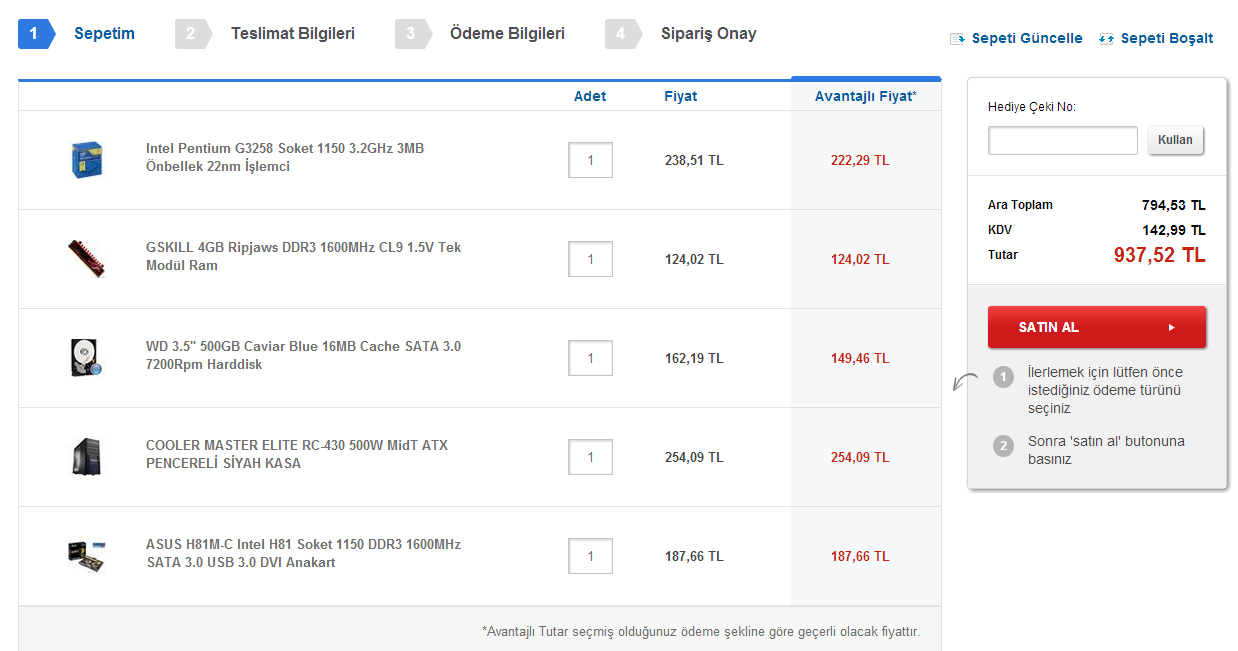Click the Sepeti Boşalt empty cart icon
The height and width of the screenshot is (651, 1238).
click(1106, 39)
